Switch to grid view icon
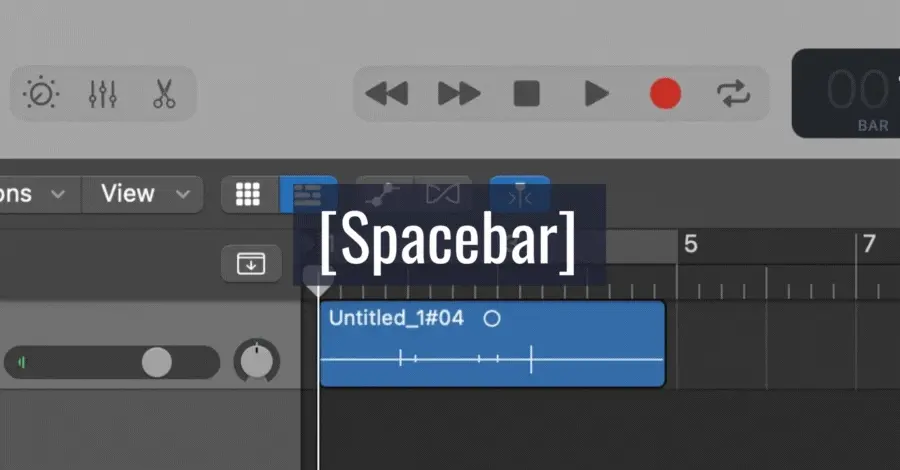Screen dimensions: 900x470 (250, 195)
